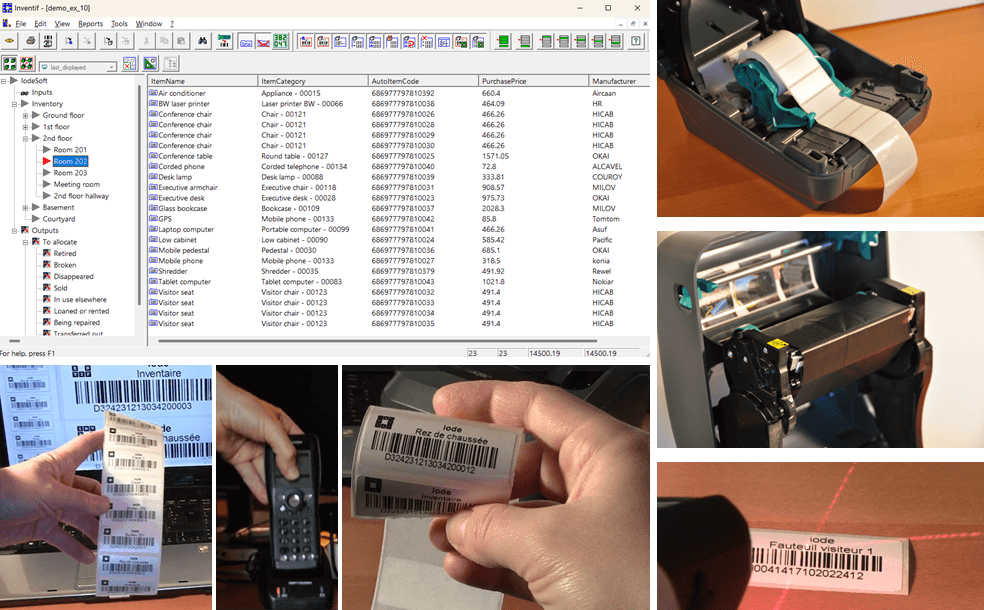Open the last_displayed dropdown
This screenshot has width=984, height=610.
point(110,67)
